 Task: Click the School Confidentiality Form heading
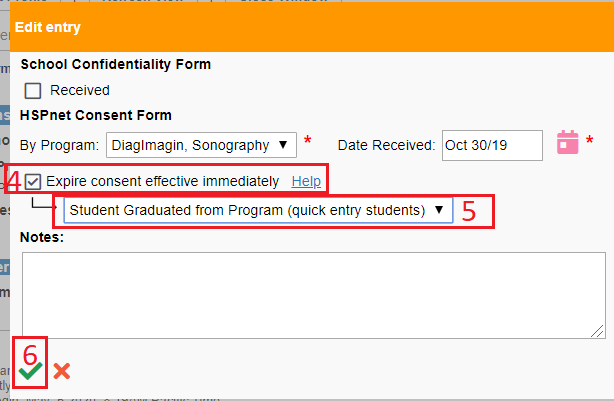pyautogui.click(x=116, y=64)
